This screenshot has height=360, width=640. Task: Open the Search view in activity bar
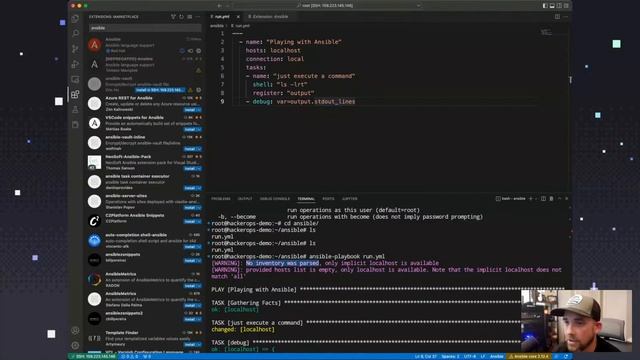75,33
